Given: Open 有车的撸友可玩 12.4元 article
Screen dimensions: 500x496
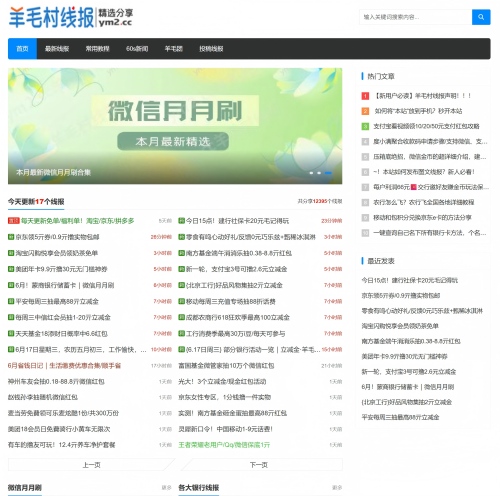Looking at the screenshot, I should tap(62, 445).
